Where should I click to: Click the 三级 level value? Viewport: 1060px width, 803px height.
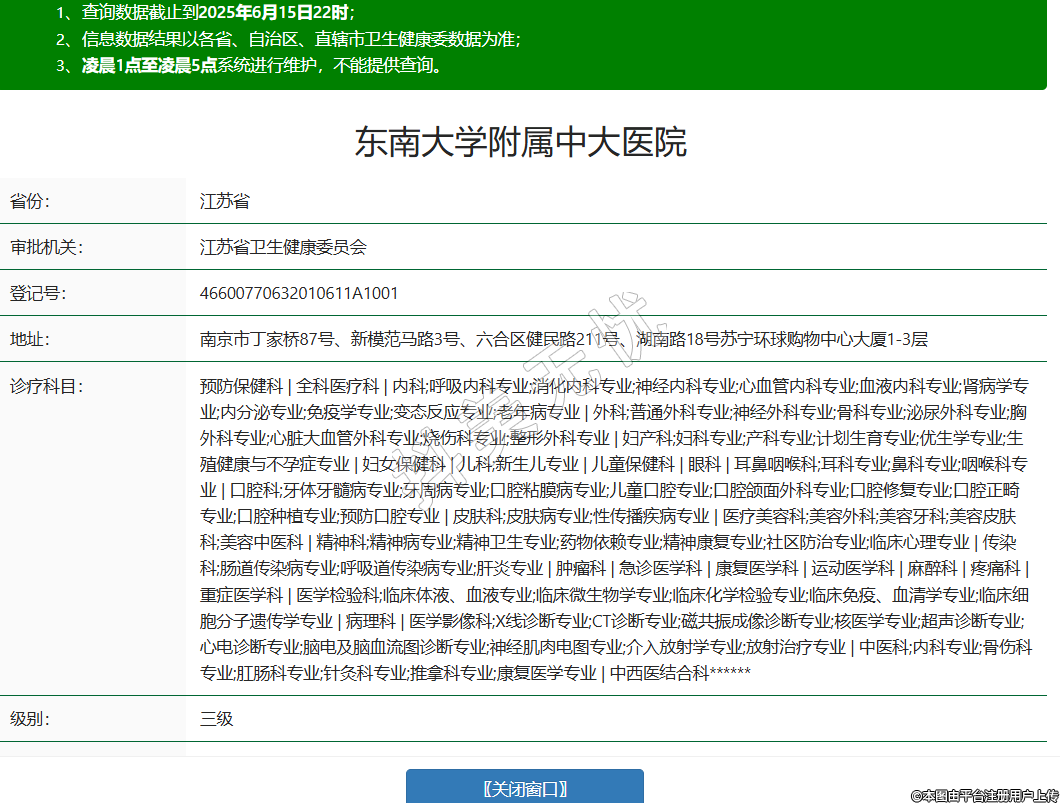(x=217, y=719)
